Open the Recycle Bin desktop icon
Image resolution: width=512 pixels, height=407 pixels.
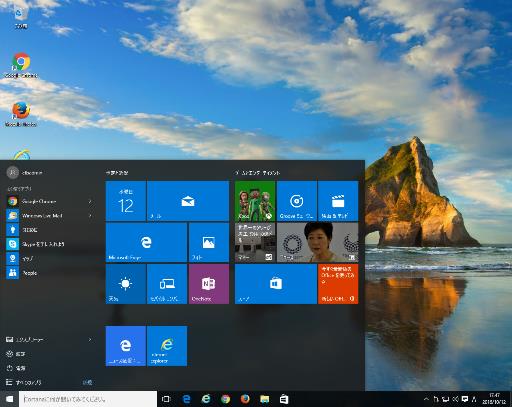20,17
